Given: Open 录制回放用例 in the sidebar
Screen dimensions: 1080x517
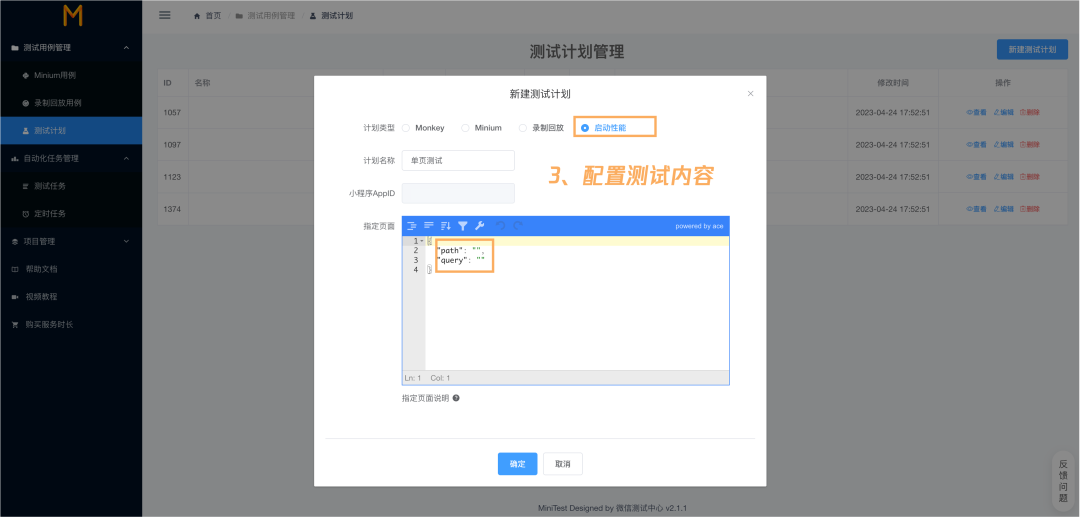Looking at the screenshot, I should click(x=71, y=103).
